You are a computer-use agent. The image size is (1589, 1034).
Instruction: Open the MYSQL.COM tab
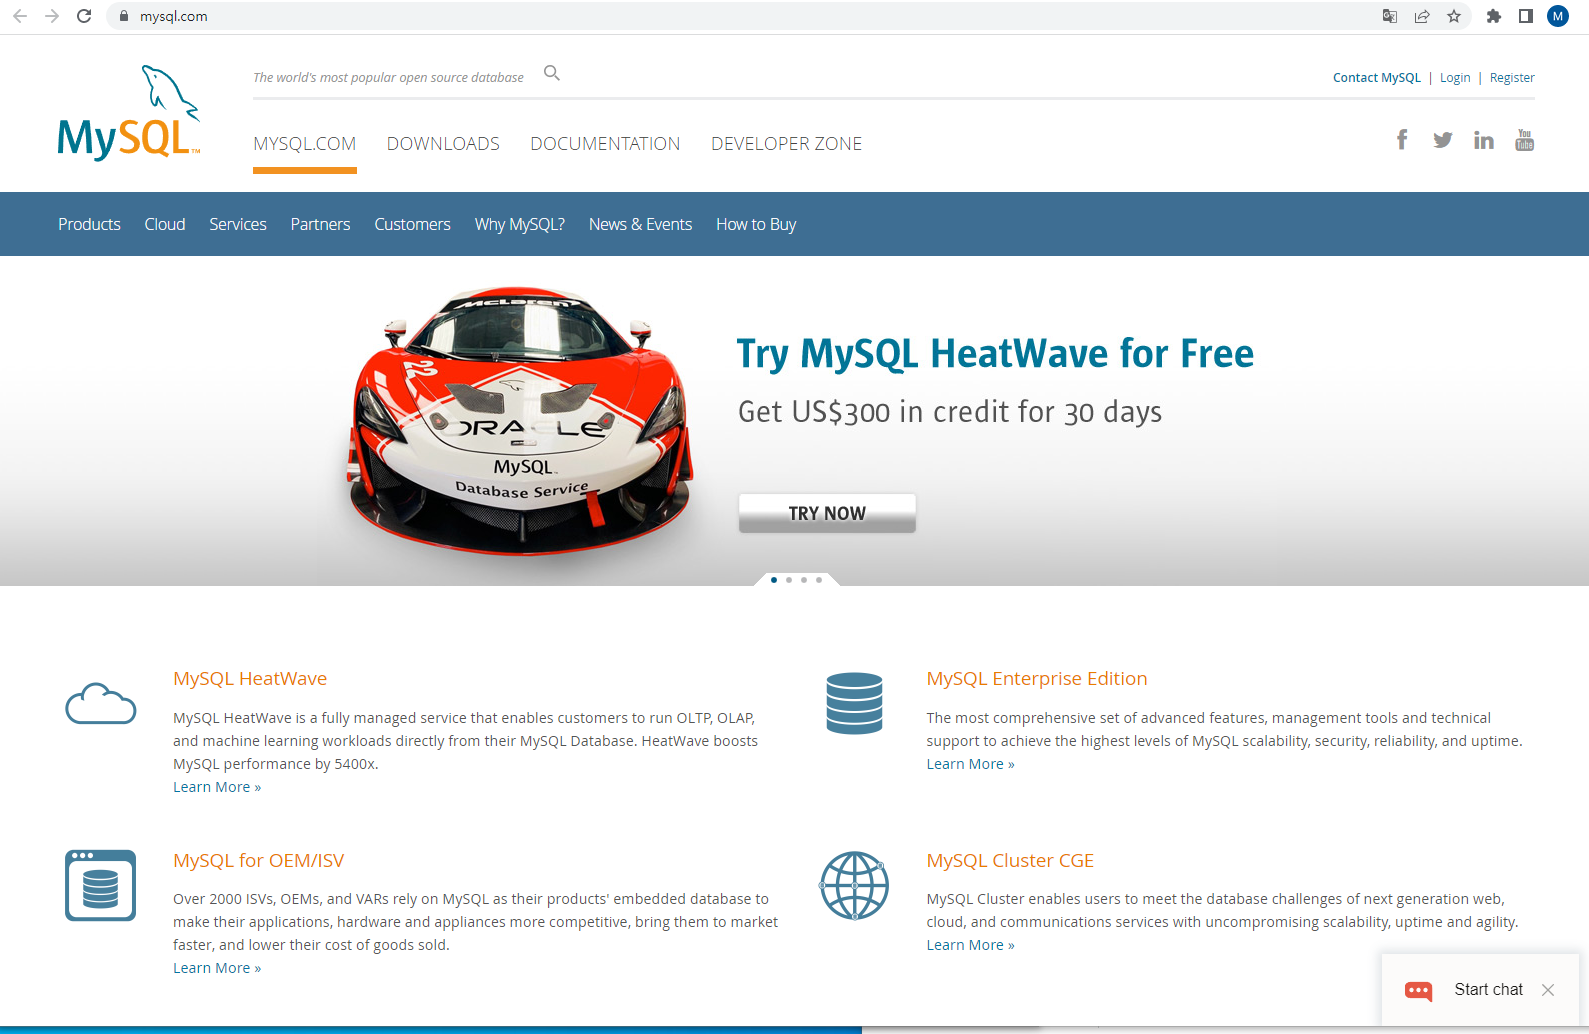point(305,144)
